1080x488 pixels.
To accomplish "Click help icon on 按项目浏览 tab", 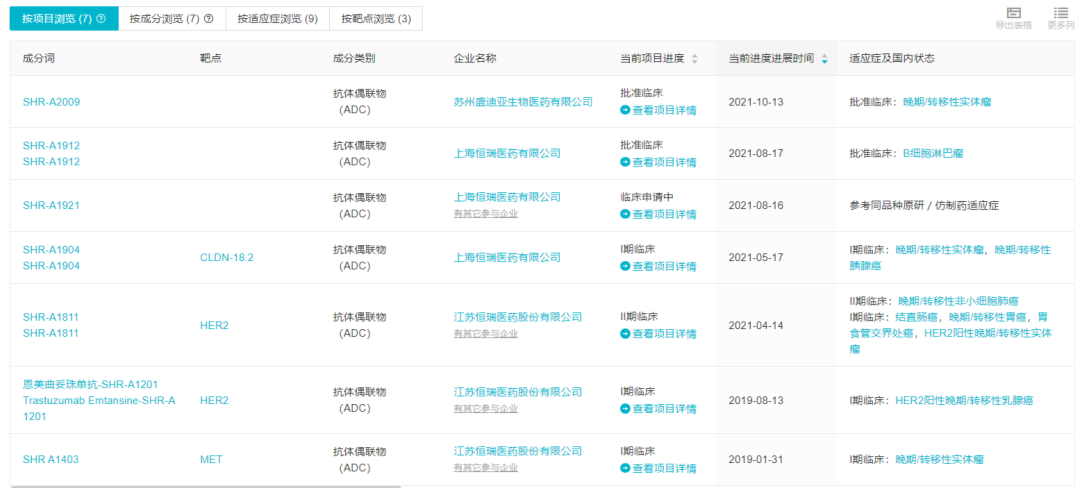I will (x=101, y=19).
